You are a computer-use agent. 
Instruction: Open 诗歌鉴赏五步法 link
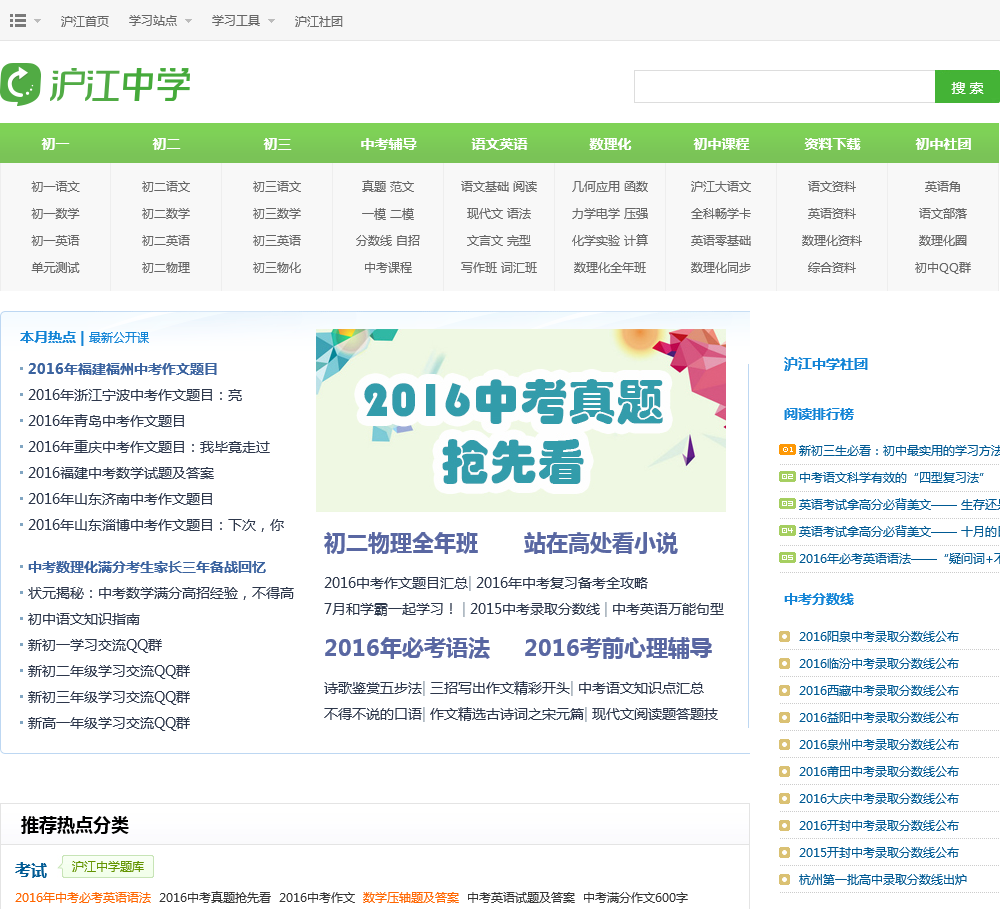pos(373,688)
